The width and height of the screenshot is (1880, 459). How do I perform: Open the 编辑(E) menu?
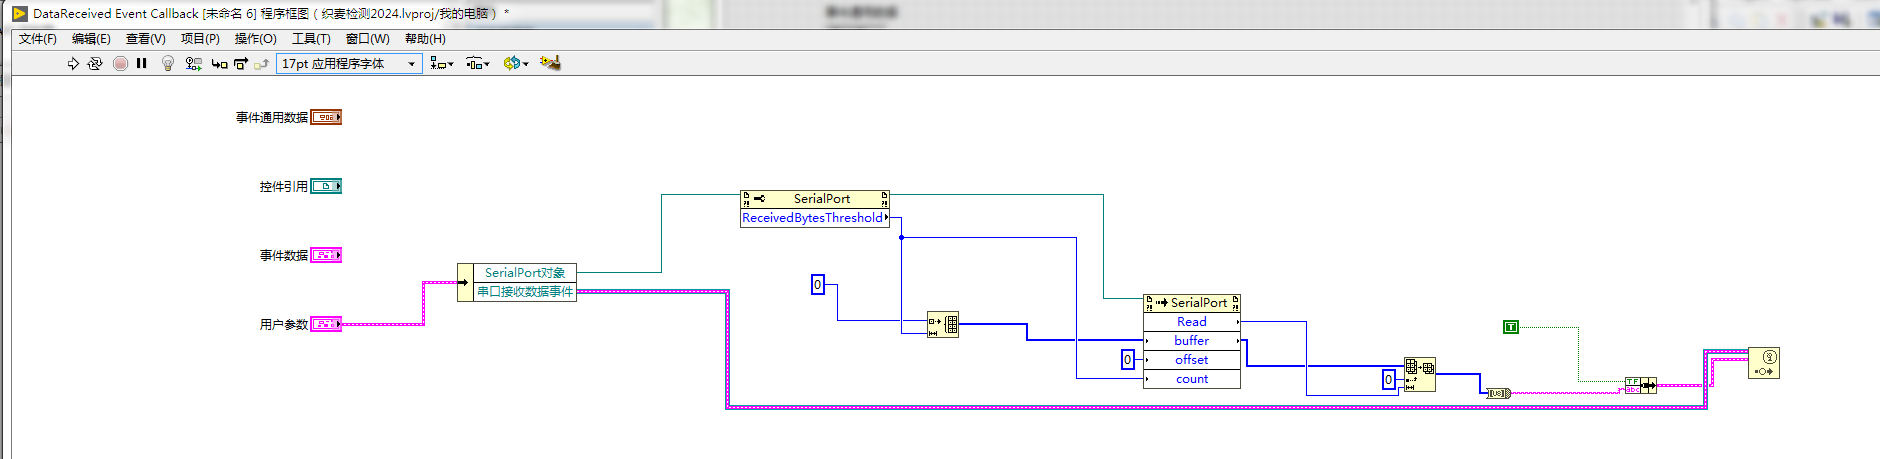coord(91,39)
